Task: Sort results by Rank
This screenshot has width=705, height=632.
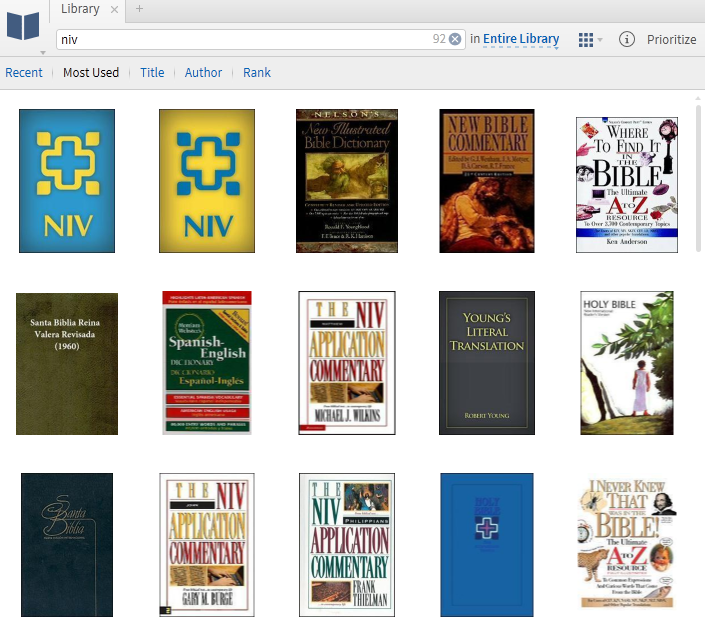Action: tap(257, 72)
